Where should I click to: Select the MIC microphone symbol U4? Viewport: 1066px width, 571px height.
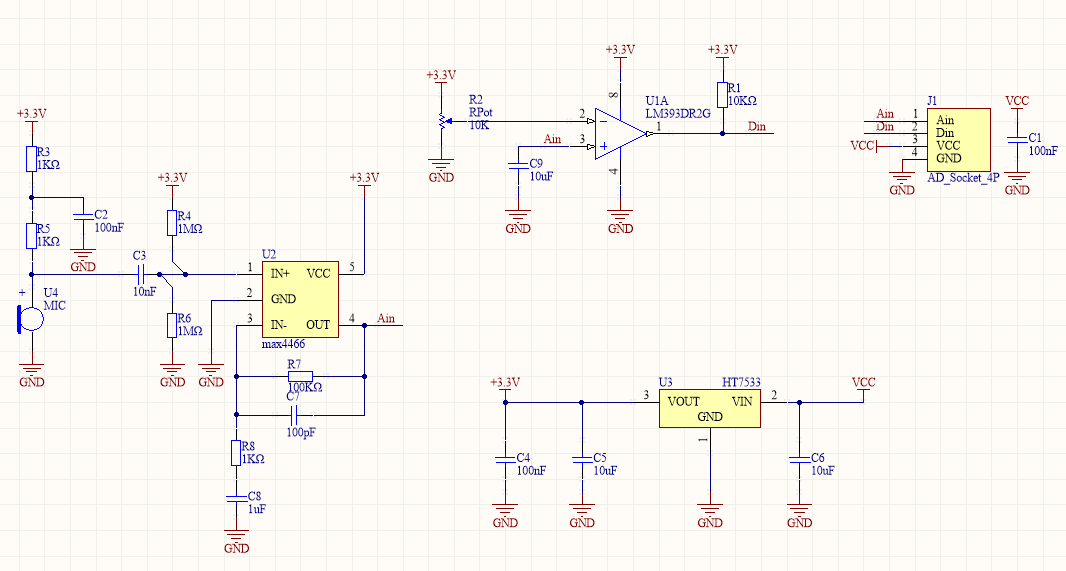point(31,318)
